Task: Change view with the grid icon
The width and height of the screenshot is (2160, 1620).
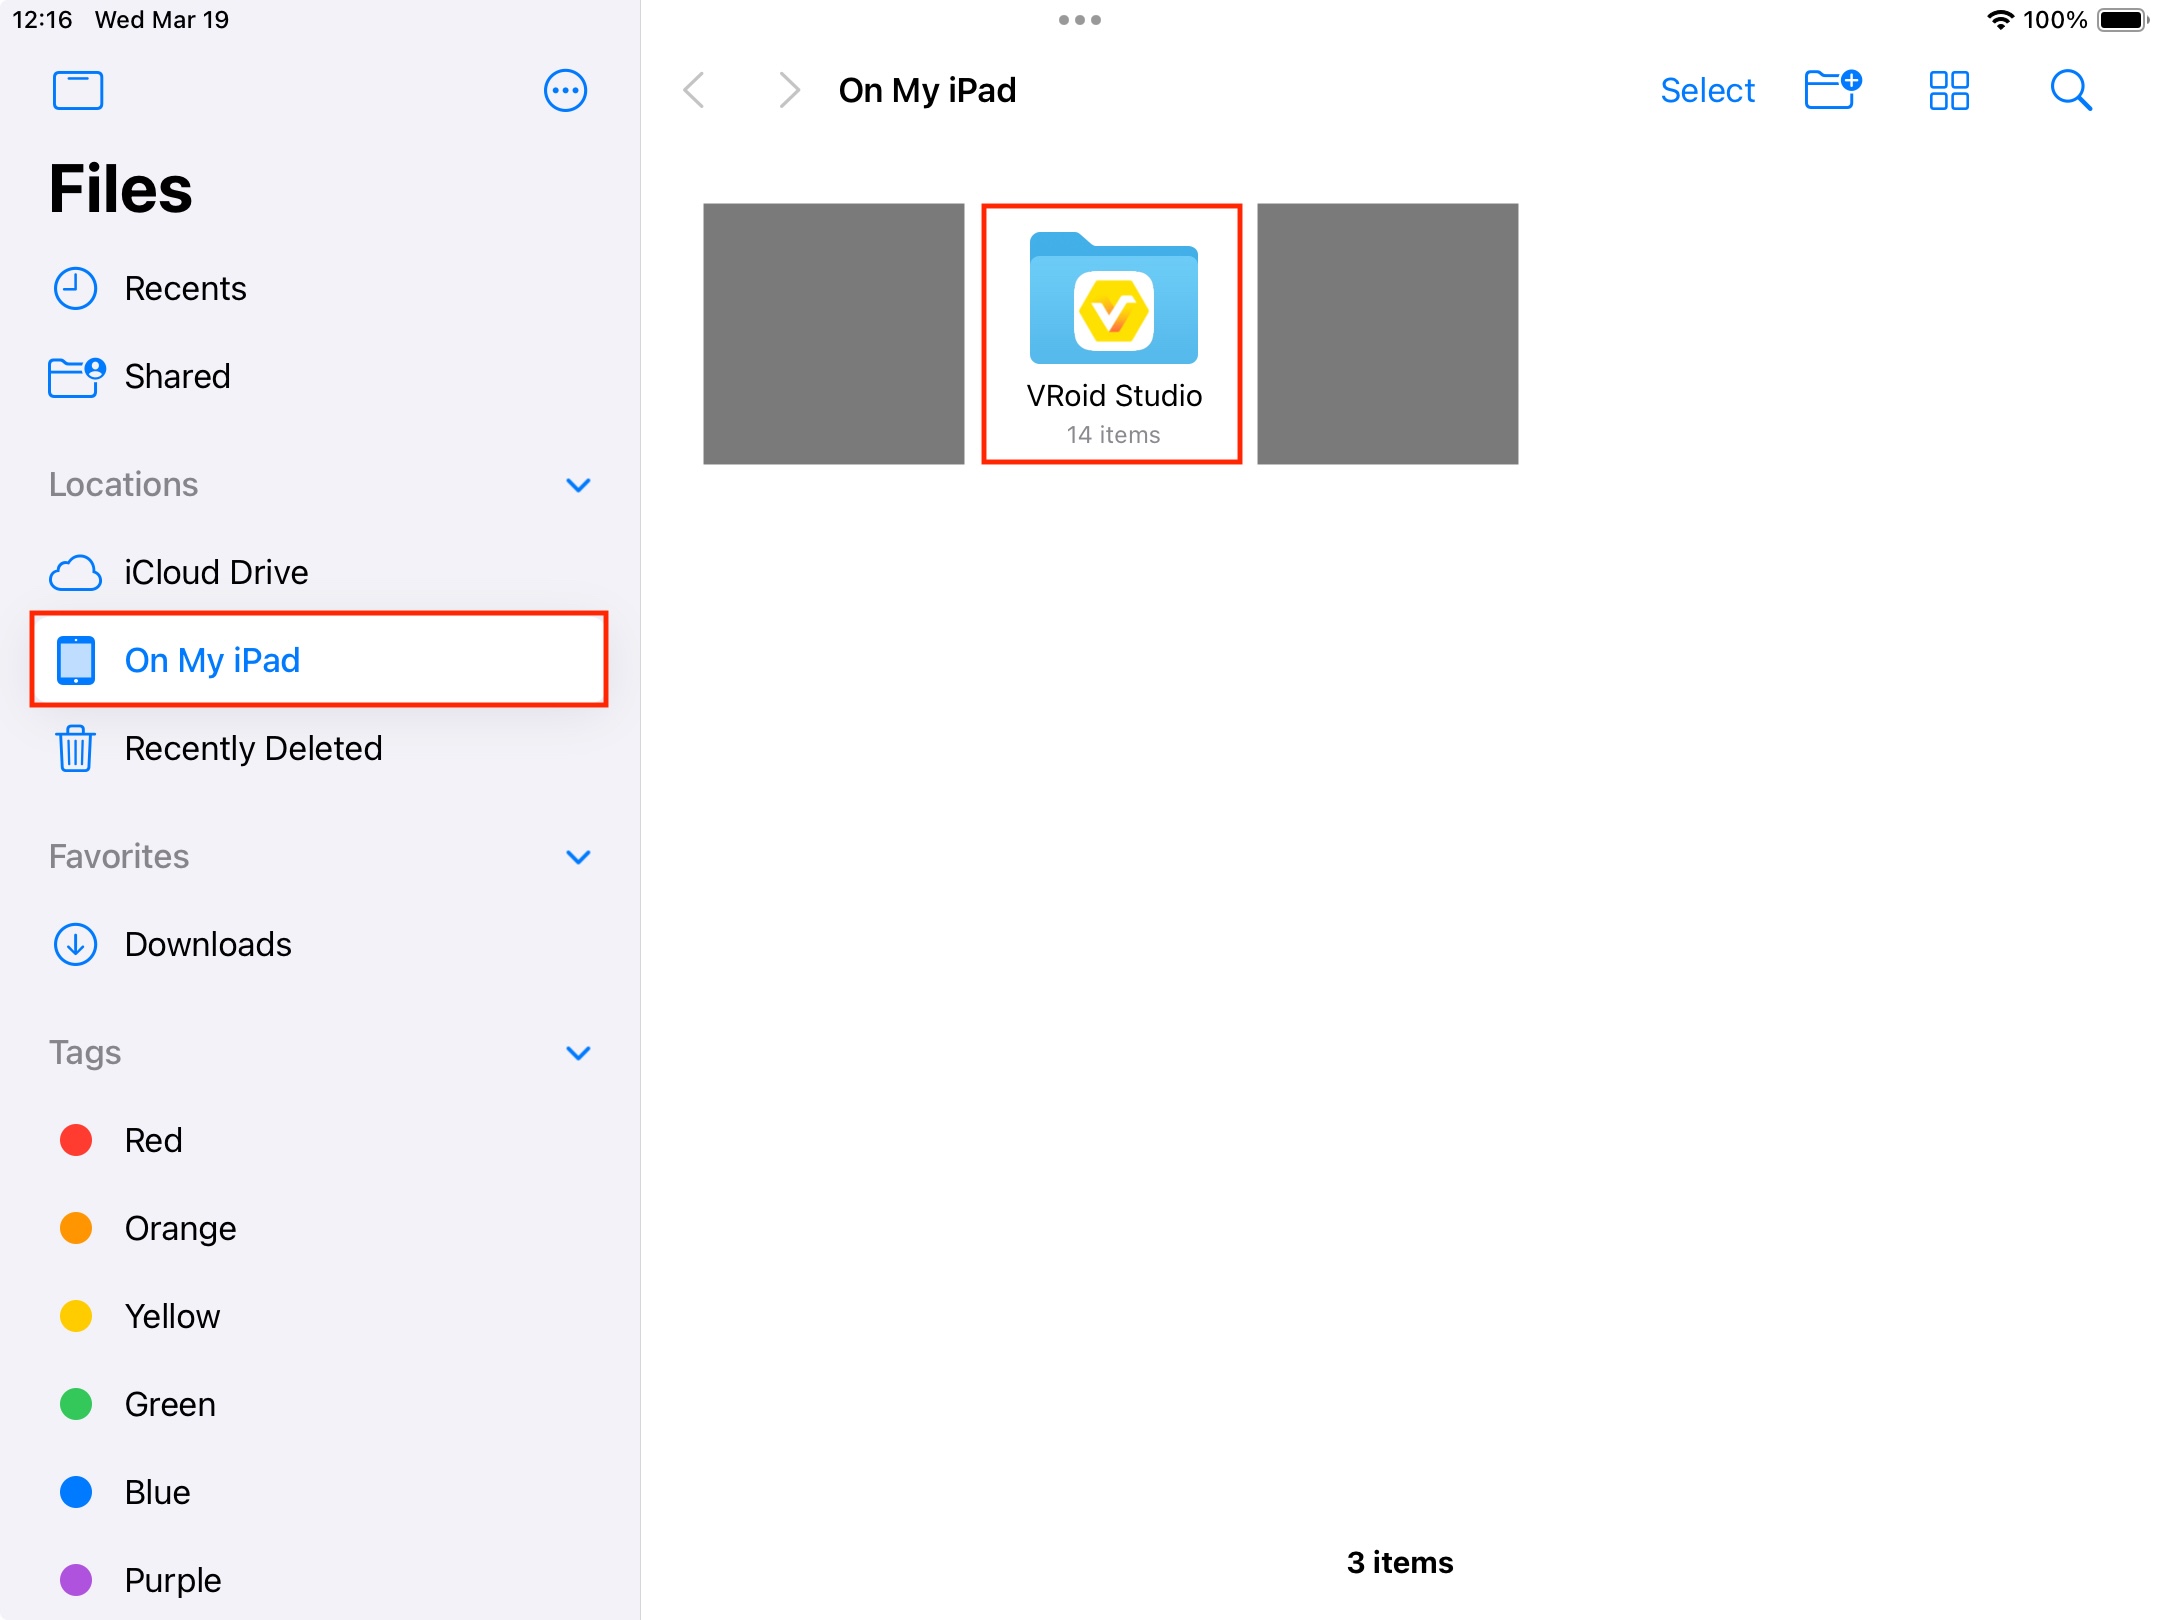Action: 1949,90
